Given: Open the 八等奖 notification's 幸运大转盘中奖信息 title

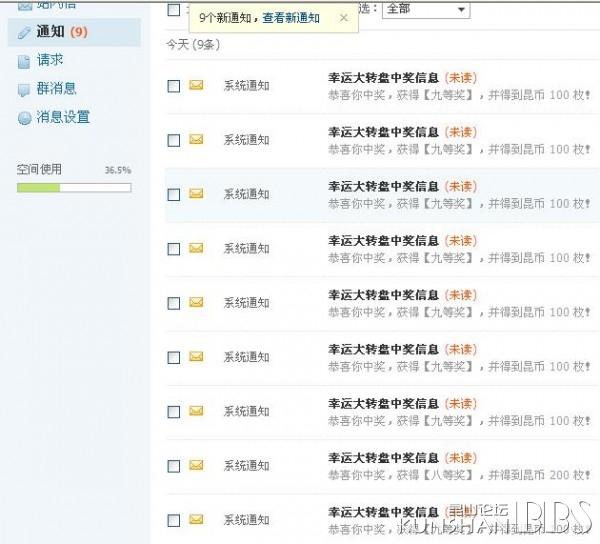Looking at the screenshot, I should pos(383,458).
